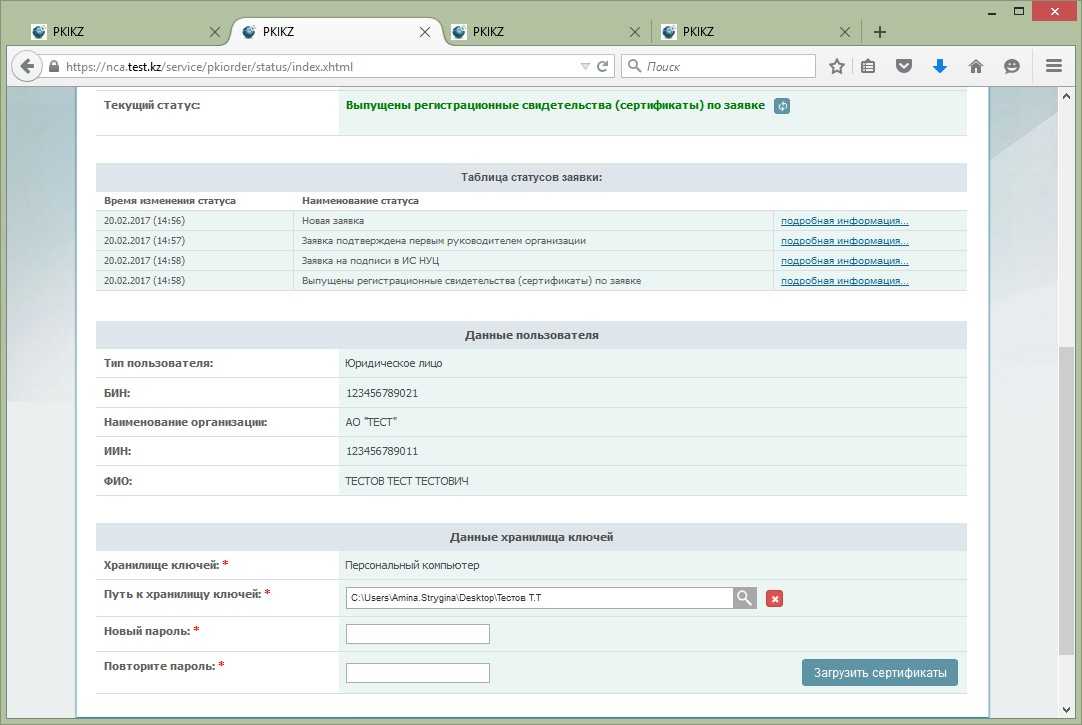Open the Pocket icon in browser toolbar
This screenshot has width=1082, height=725.
(x=904, y=67)
